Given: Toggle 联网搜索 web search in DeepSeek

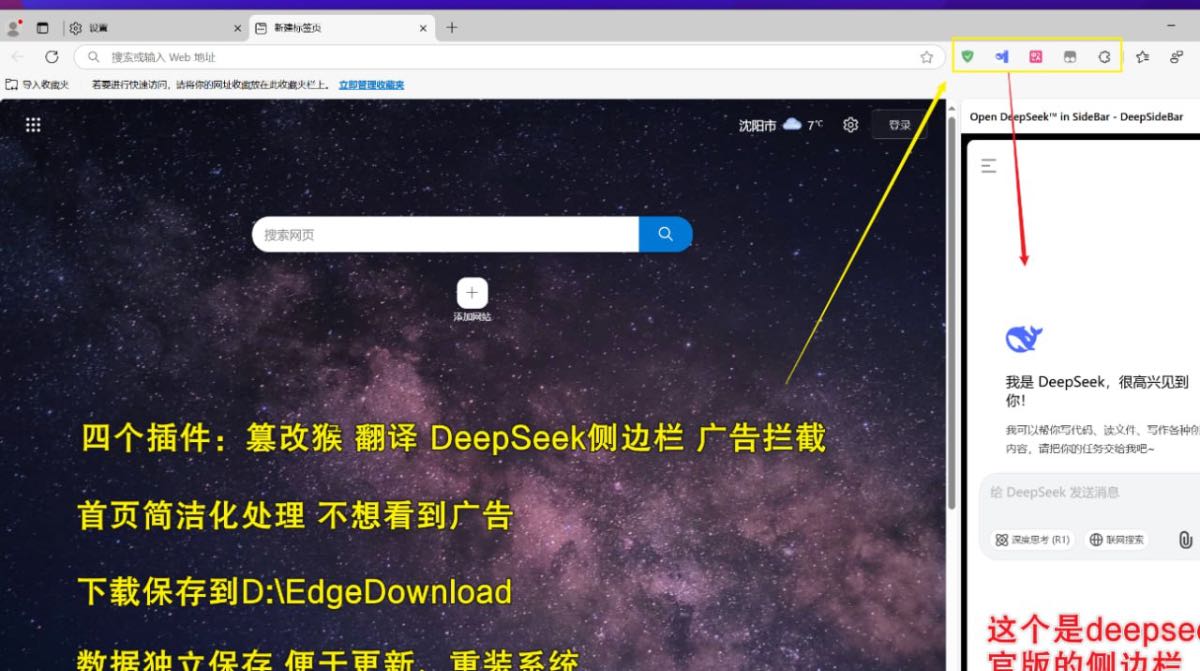Looking at the screenshot, I should pyautogui.click(x=1117, y=540).
